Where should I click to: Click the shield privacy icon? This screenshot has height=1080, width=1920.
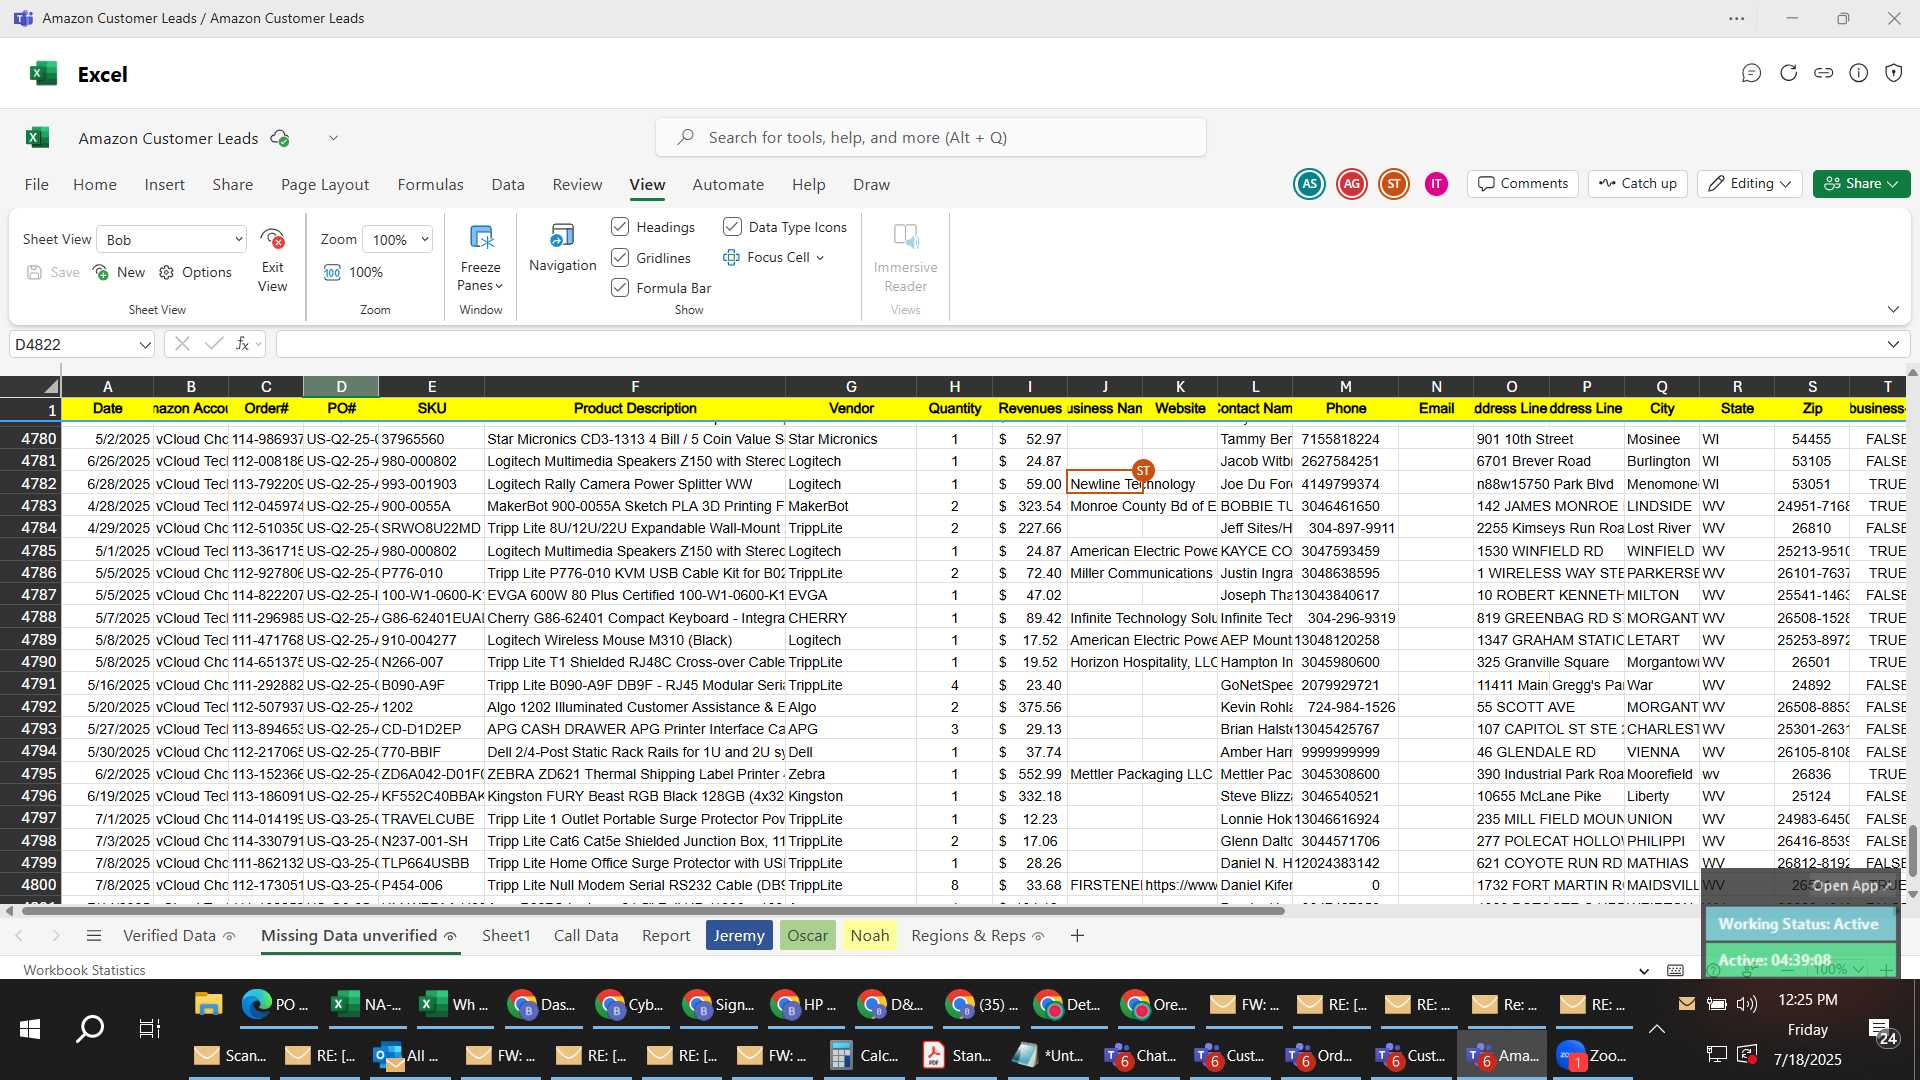tap(1893, 73)
